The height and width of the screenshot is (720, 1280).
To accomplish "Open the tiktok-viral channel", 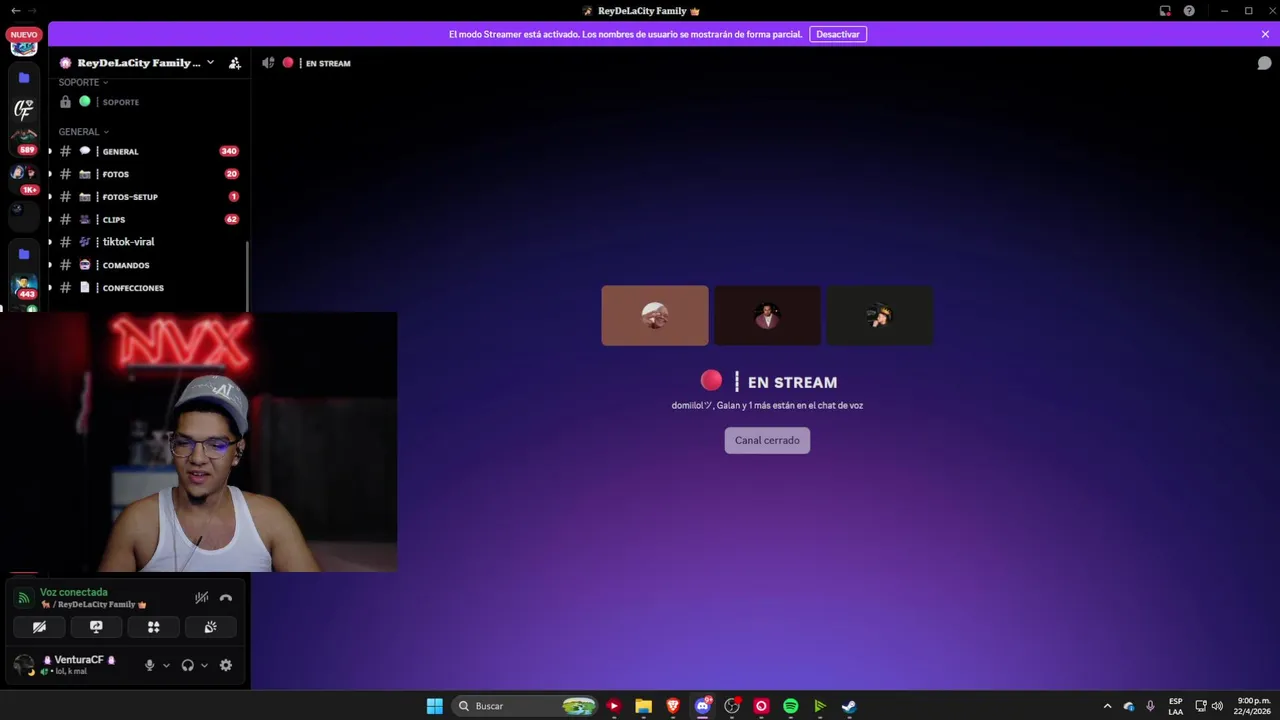I will tap(148, 242).
